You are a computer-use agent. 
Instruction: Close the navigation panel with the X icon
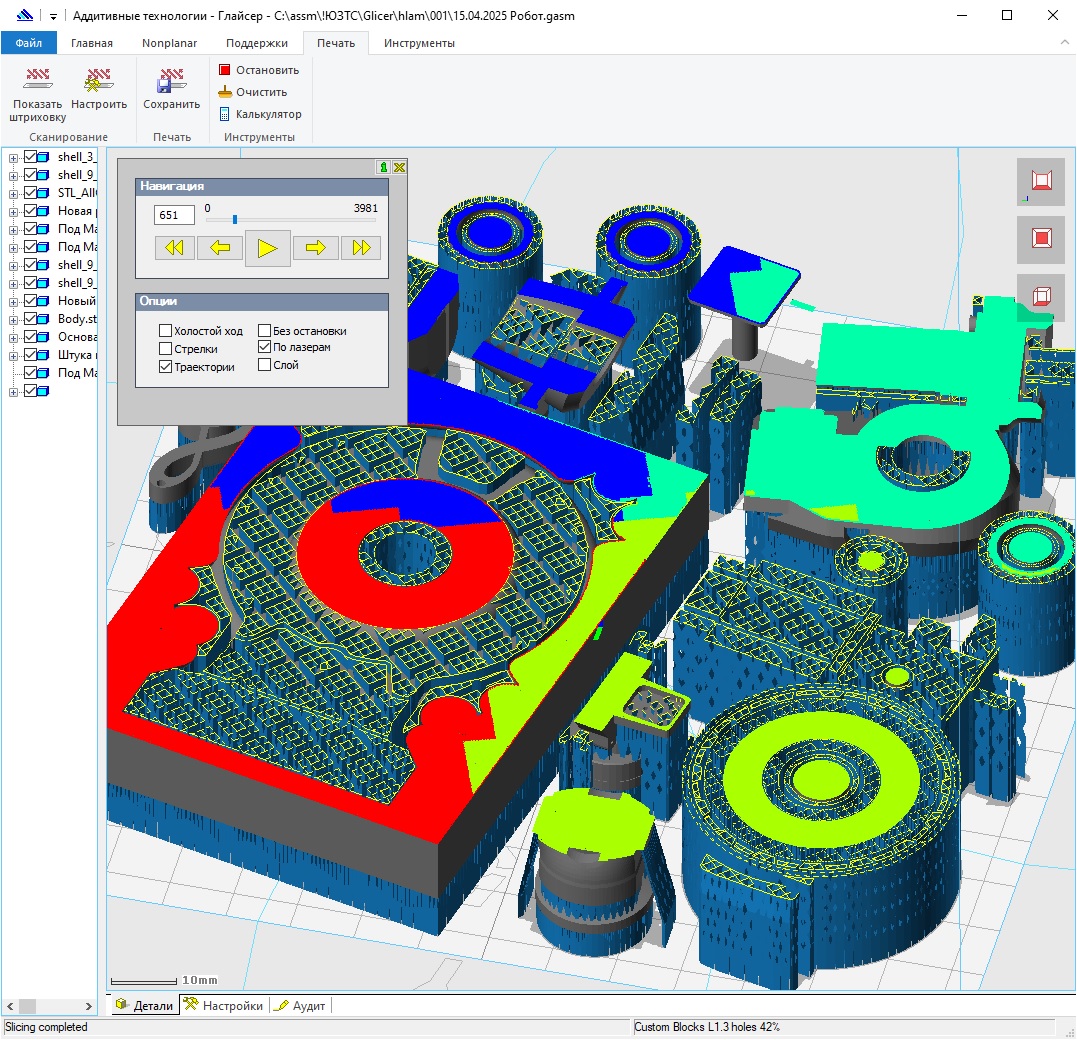point(399,167)
